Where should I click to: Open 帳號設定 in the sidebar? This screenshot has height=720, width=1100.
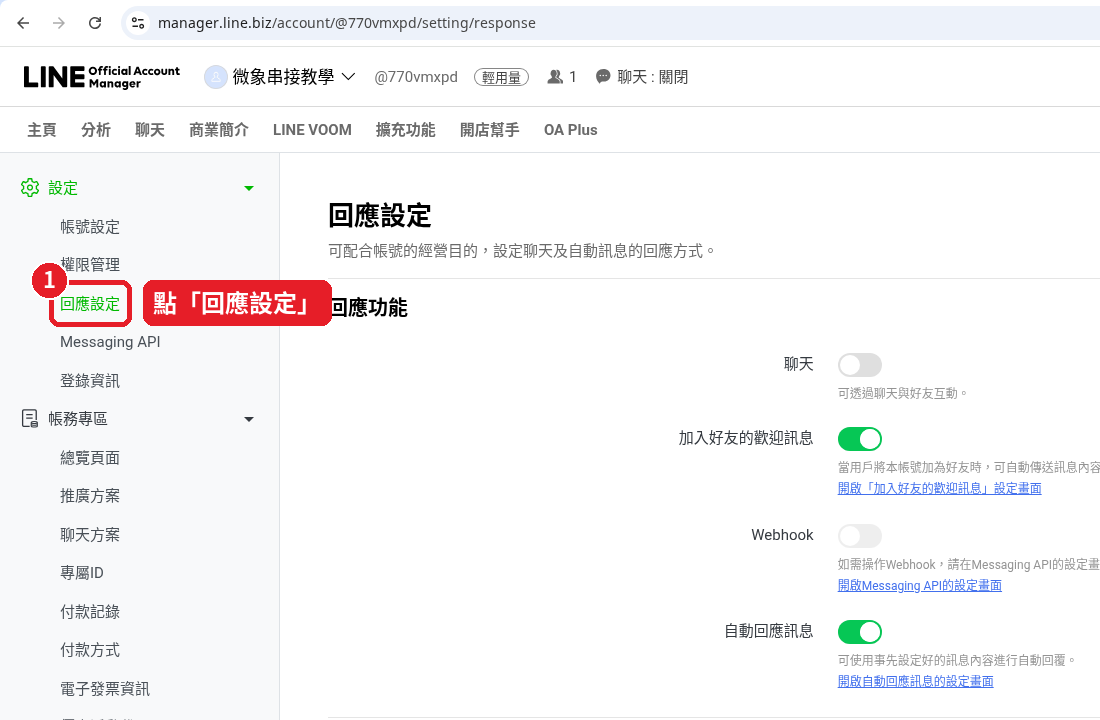point(90,227)
